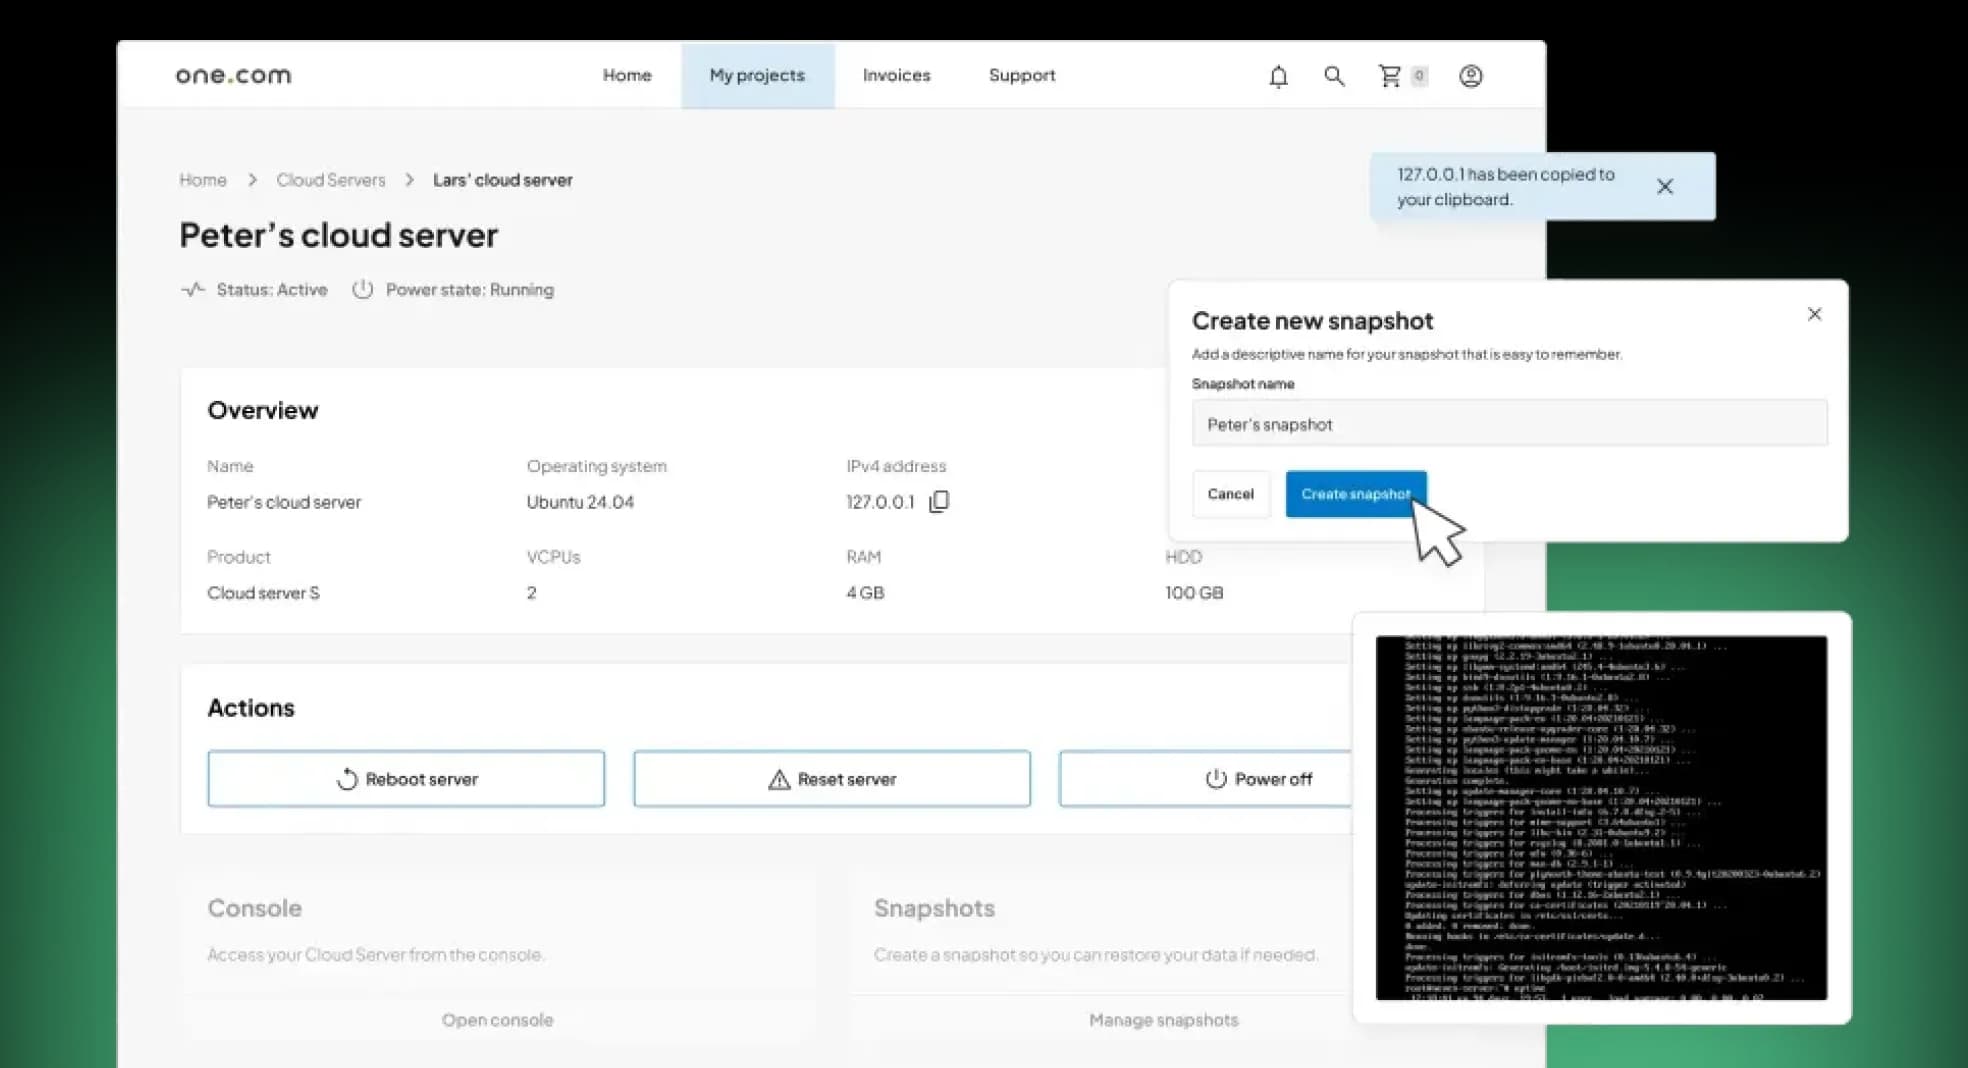Click the 4 GB RAM value

click(x=865, y=593)
